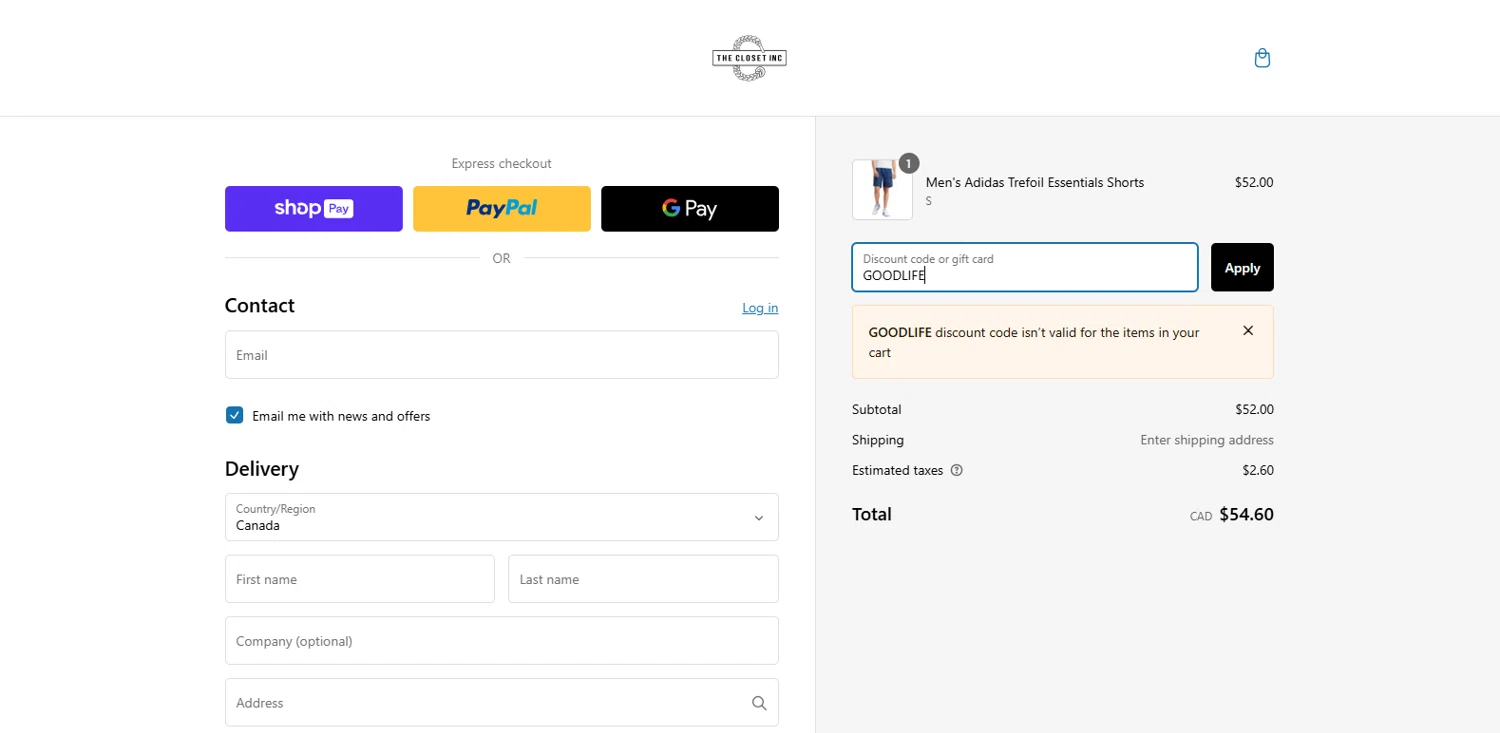The height and width of the screenshot is (733, 1500).
Task: Dismiss the GOODLIFE invalid code message
Action: (1247, 331)
